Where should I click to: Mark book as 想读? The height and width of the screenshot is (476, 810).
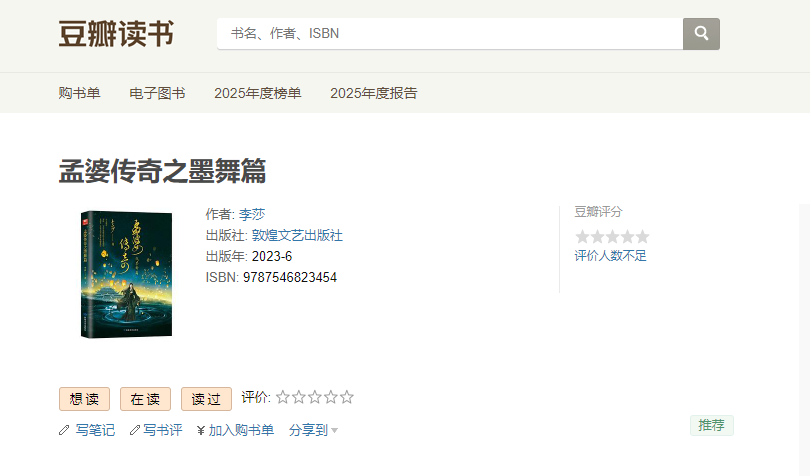pyautogui.click(x=85, y=399)
